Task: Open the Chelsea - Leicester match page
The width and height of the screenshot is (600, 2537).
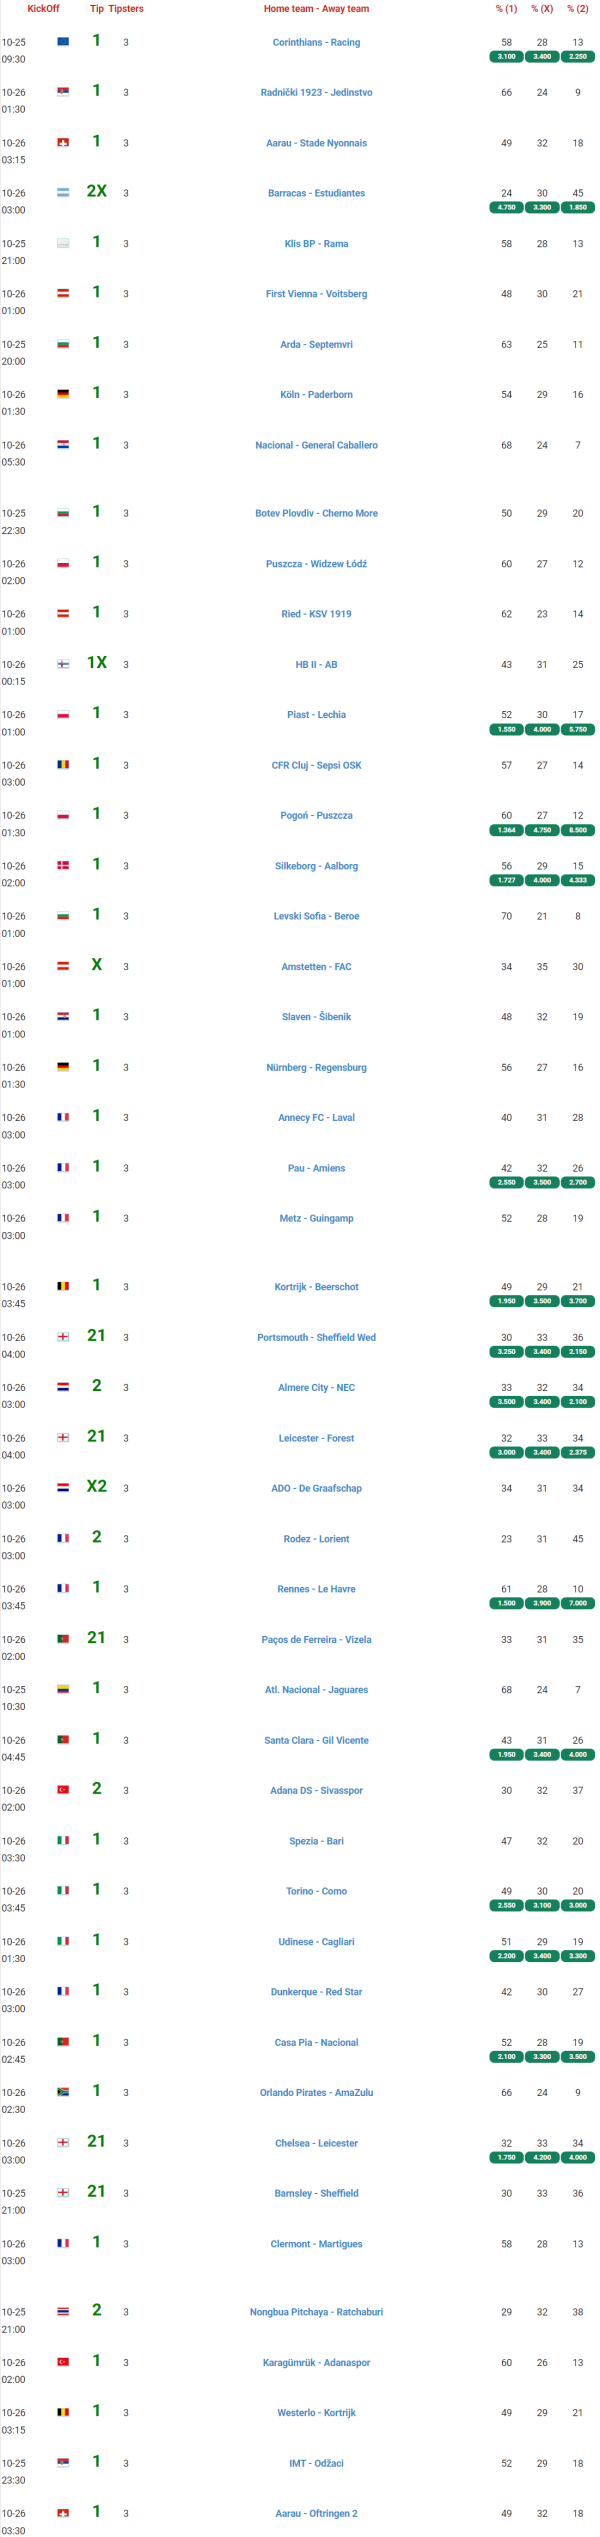Action: (316, 2142)
